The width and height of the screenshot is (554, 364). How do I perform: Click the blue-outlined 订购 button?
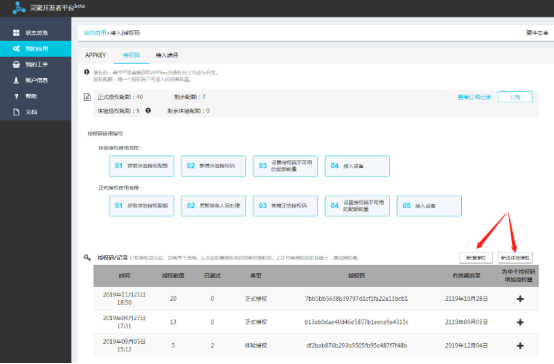(515, 97)
